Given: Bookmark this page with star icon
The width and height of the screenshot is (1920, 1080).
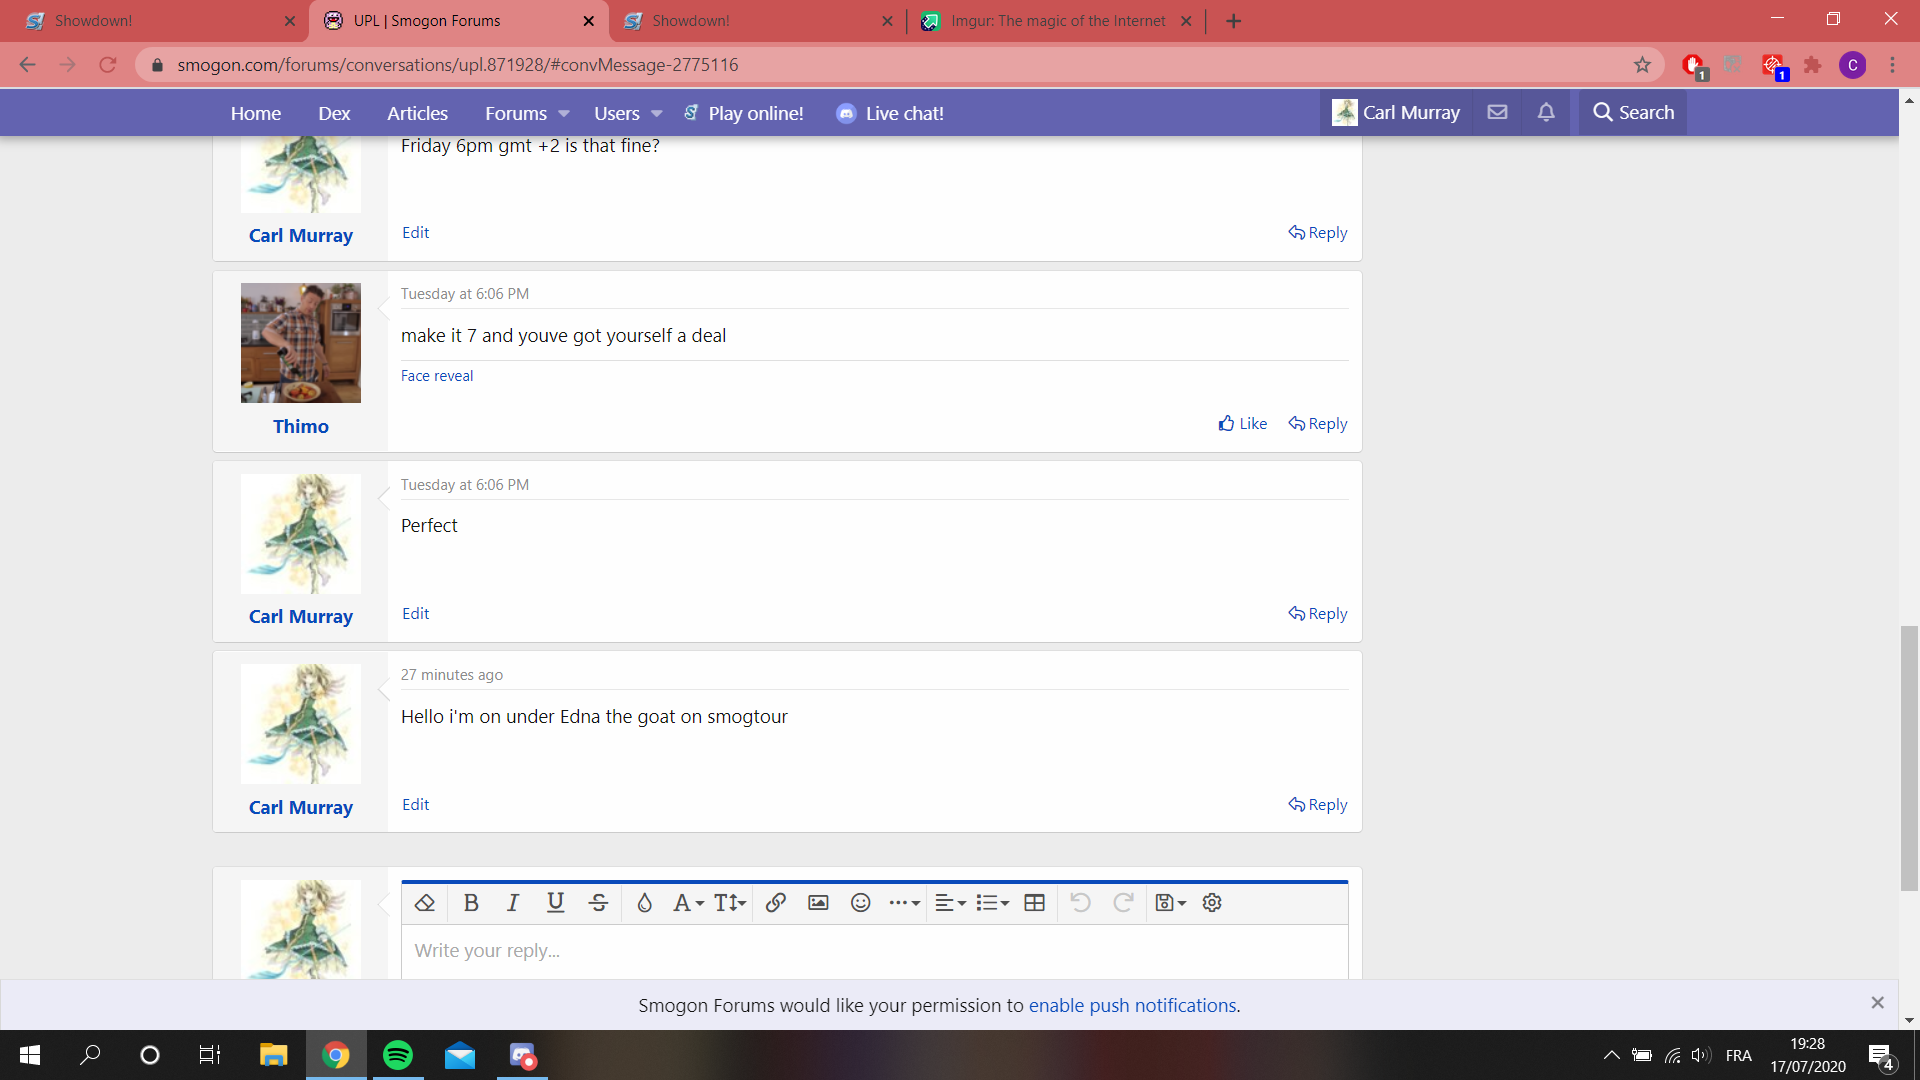Looking at the screenshot, I should coord(1642,65).
